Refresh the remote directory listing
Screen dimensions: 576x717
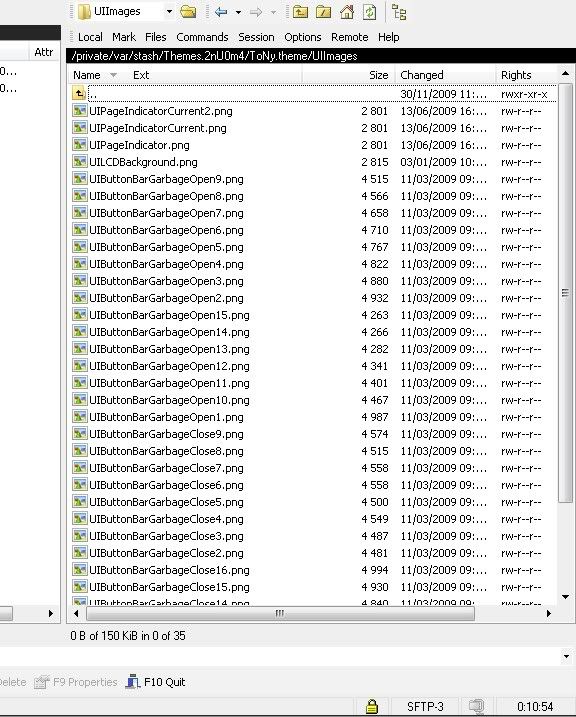[x=369, y=12]
